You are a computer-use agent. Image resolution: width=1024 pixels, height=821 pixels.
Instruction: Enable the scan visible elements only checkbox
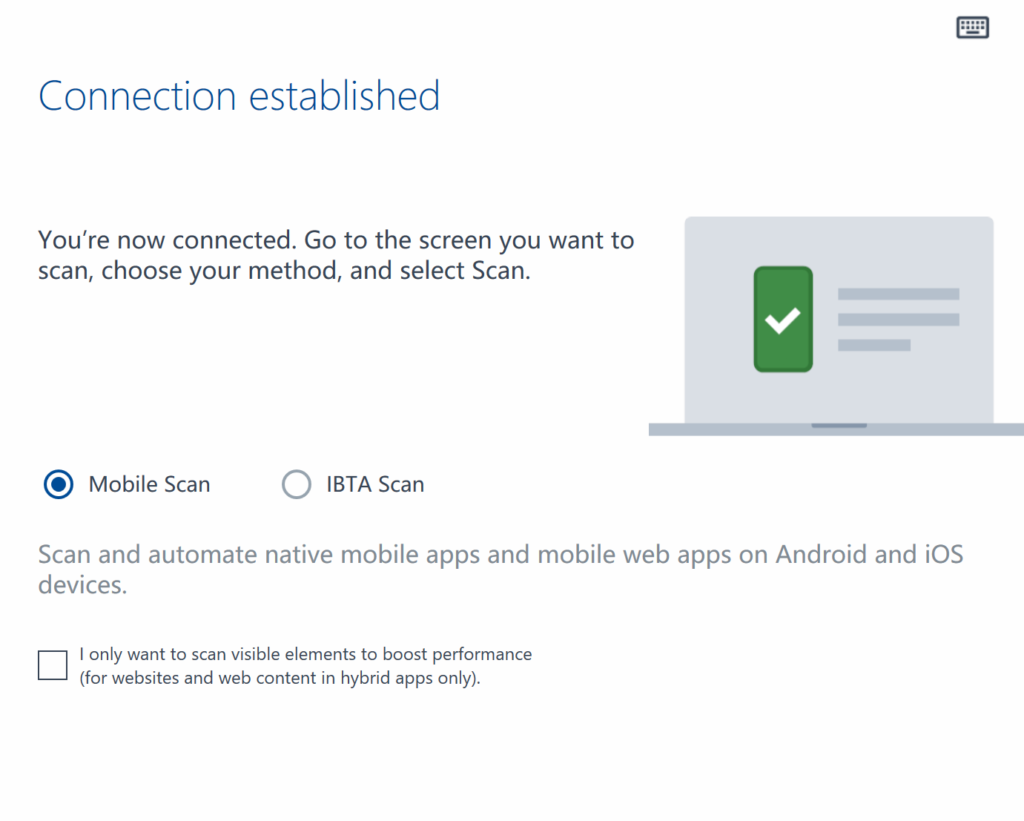coord(52,665)
